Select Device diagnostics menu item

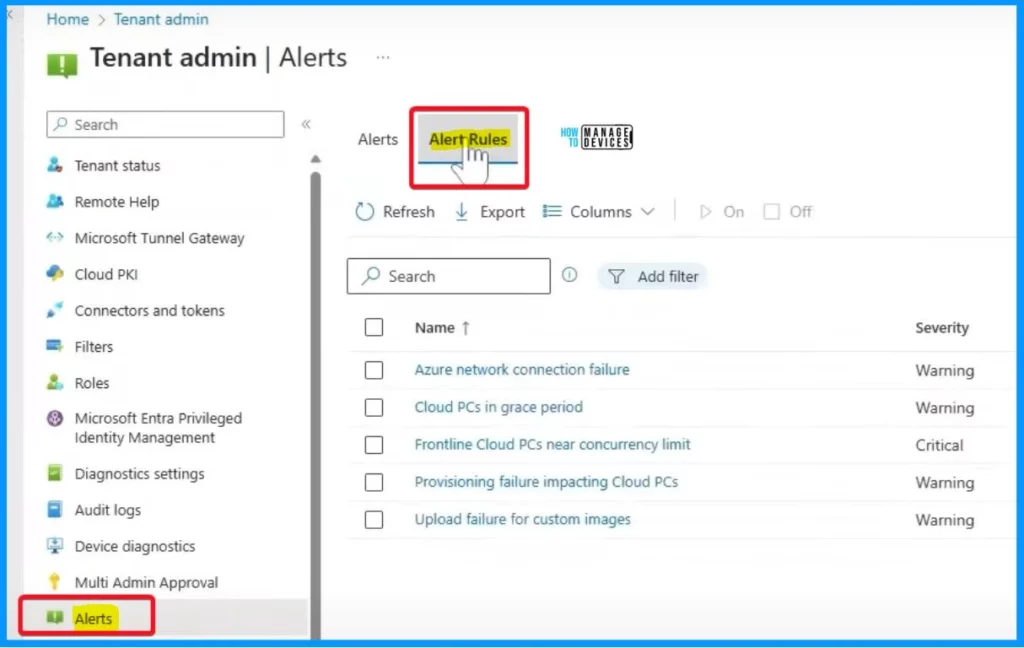pyautogui.click(x=135, y=546)
